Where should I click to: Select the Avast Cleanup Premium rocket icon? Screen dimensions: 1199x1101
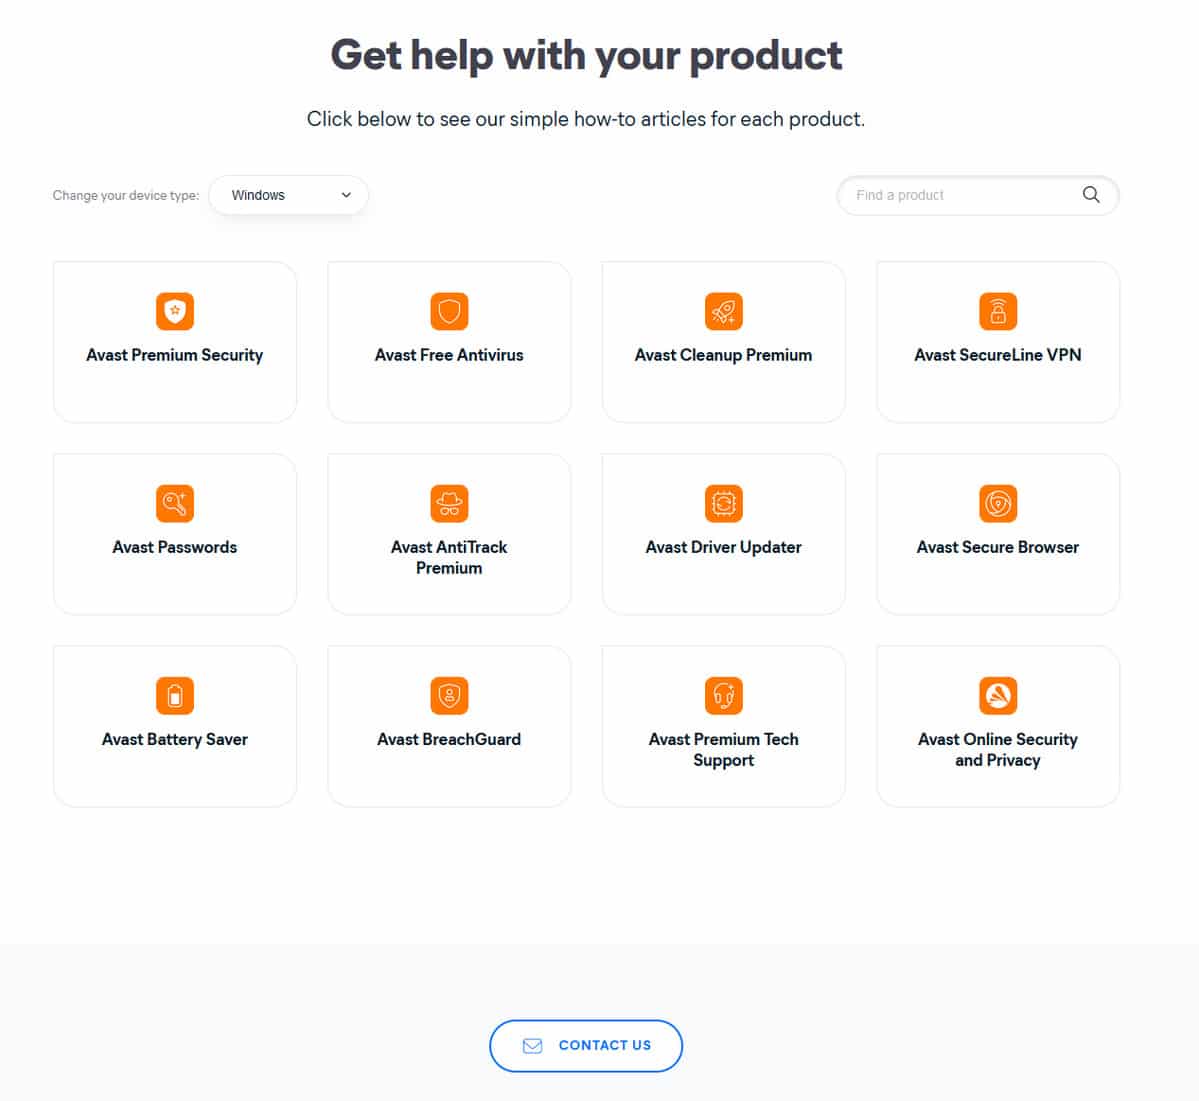(x=723, y=311)
